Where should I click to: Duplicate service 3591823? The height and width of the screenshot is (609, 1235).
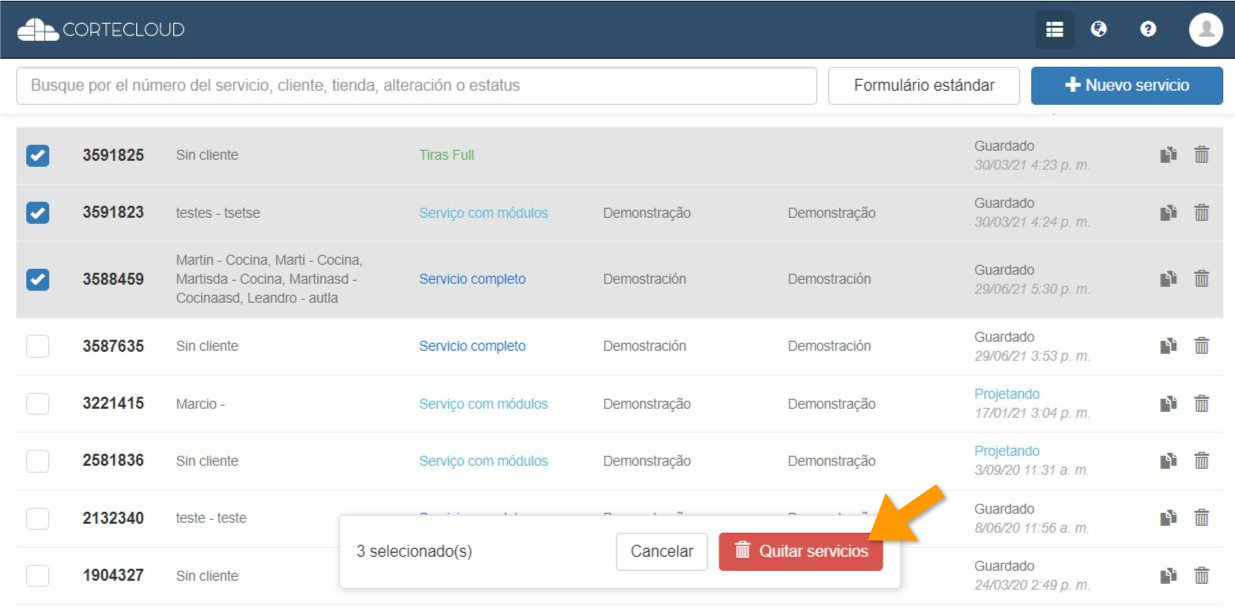pyautogui.click(x=1168, y=213)
